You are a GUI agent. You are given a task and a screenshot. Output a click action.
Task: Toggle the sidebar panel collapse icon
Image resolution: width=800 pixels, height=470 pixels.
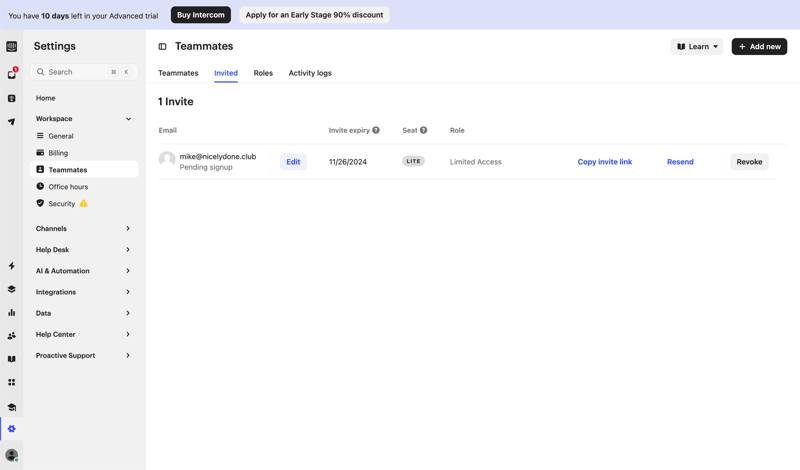point(162,47)
